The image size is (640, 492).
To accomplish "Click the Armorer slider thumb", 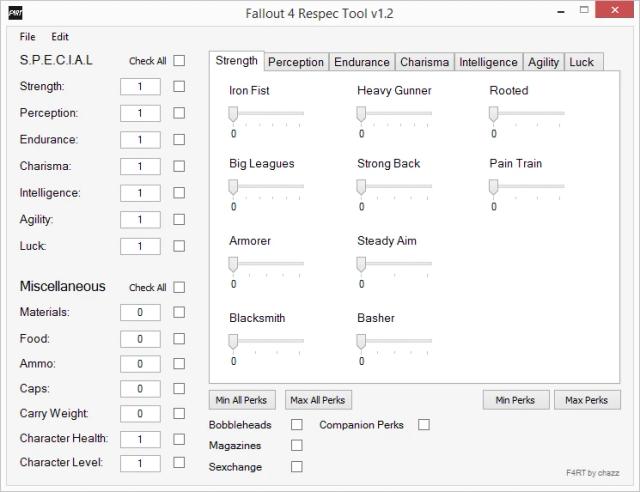I will point(233,264).
